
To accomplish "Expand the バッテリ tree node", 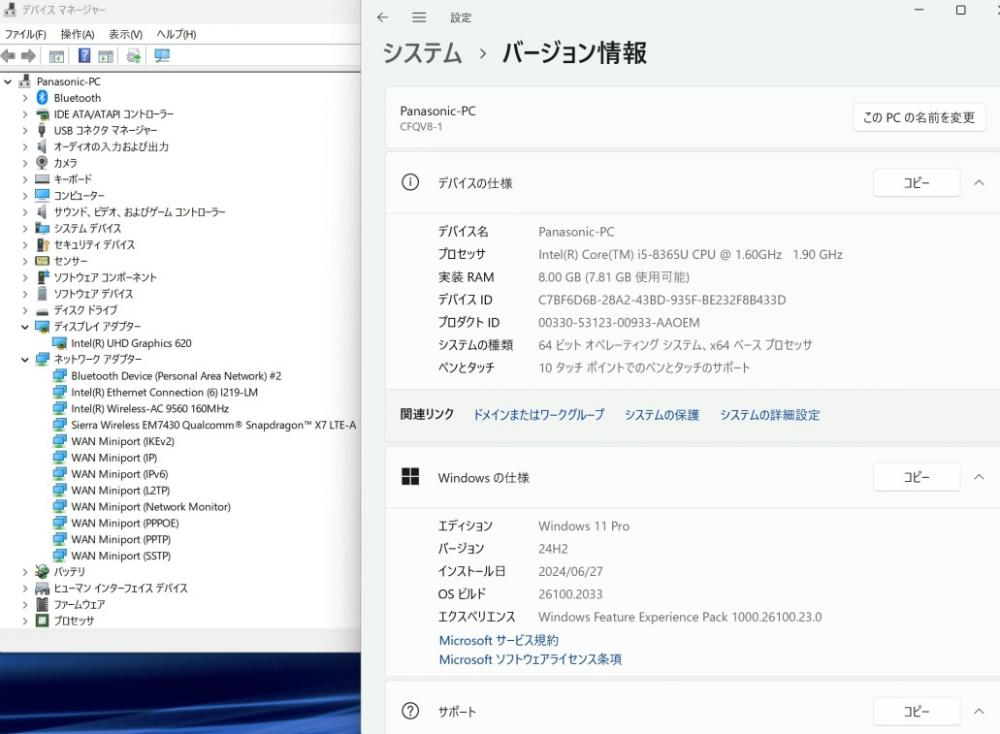I will [x=25, y=572].
